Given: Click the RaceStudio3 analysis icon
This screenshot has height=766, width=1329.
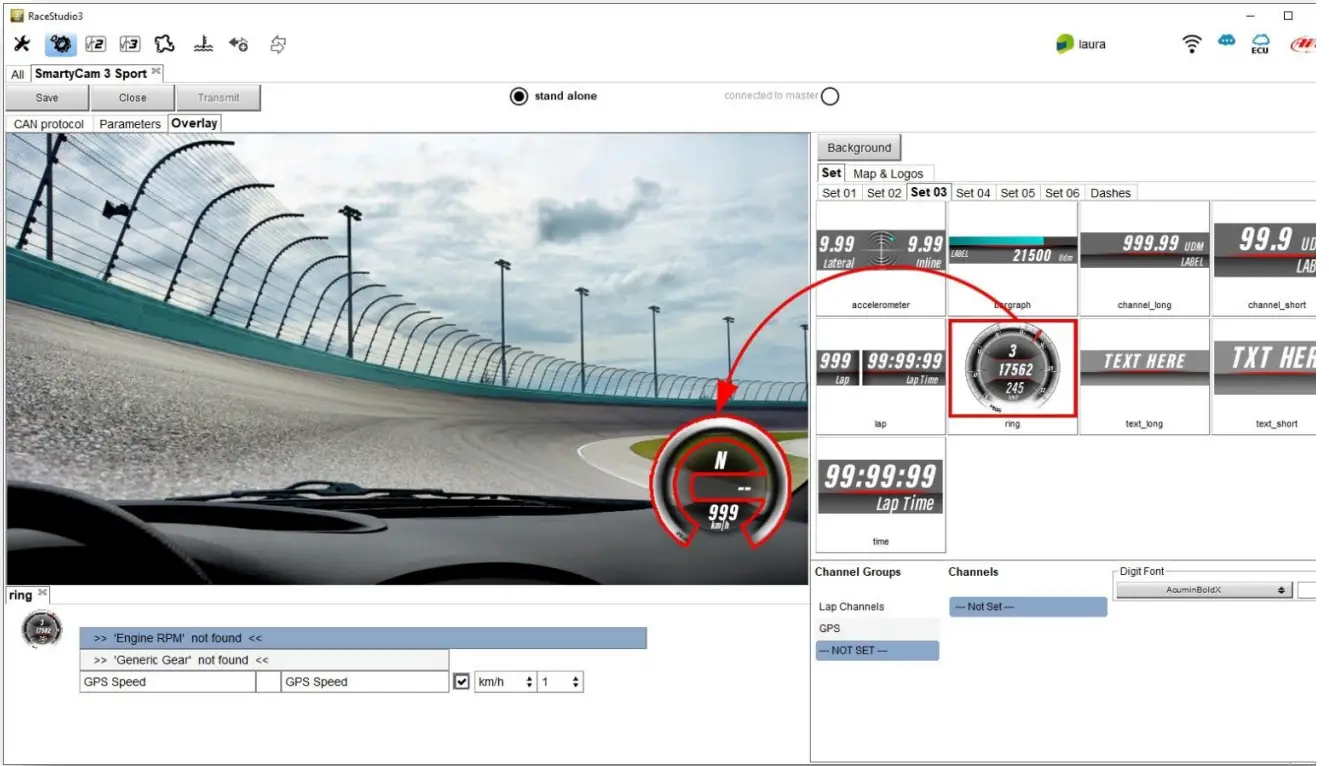Looking at the screenshot, I should point(130,44).
